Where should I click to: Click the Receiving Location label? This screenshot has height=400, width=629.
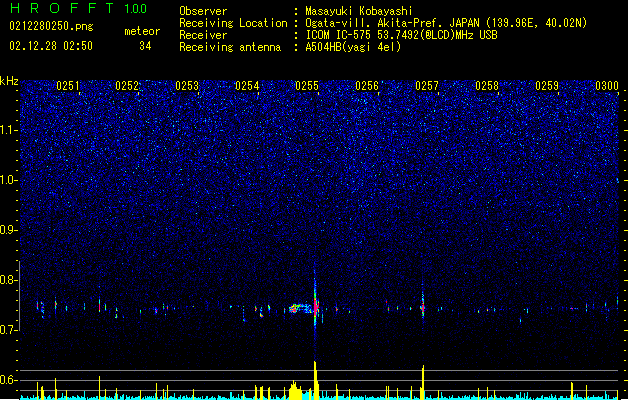233,23
